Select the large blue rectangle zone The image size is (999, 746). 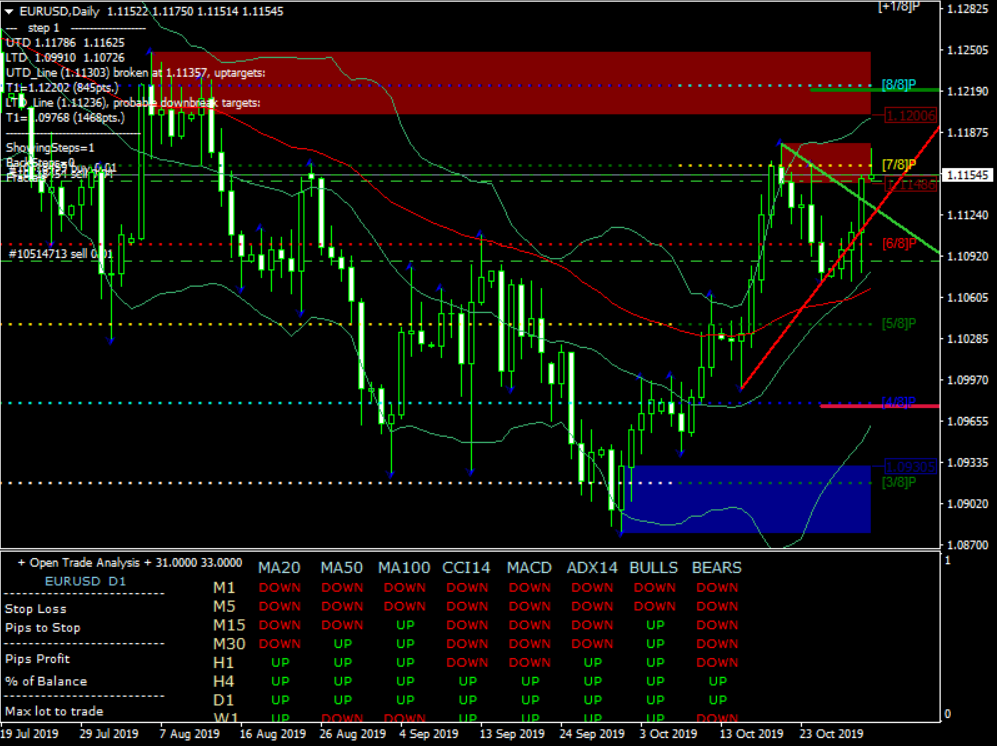pyautogui.click(x=746, y=499)
